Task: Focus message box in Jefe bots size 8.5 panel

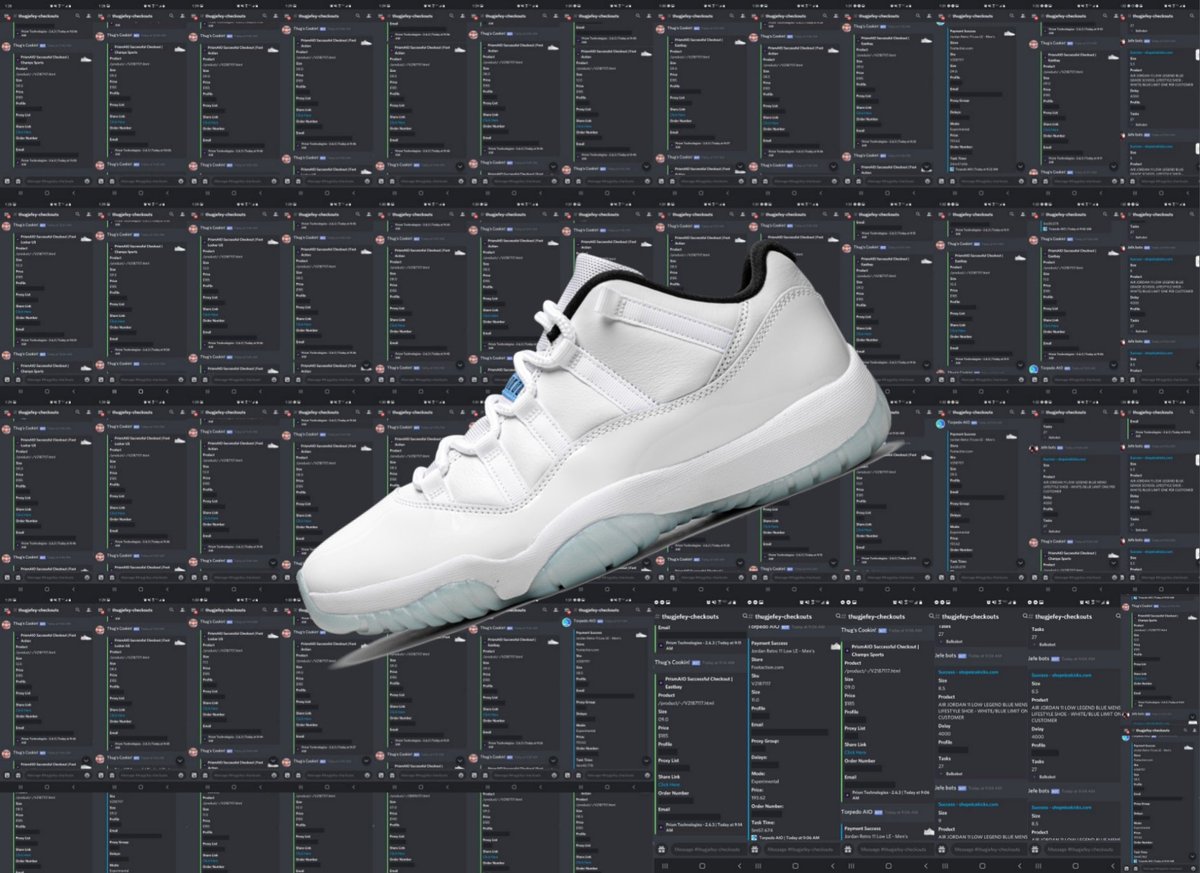Action: click(987, 849)
